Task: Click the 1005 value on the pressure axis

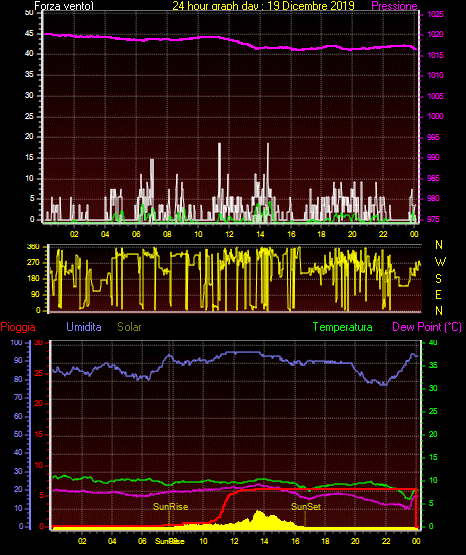Action: (x=435, y=96)
